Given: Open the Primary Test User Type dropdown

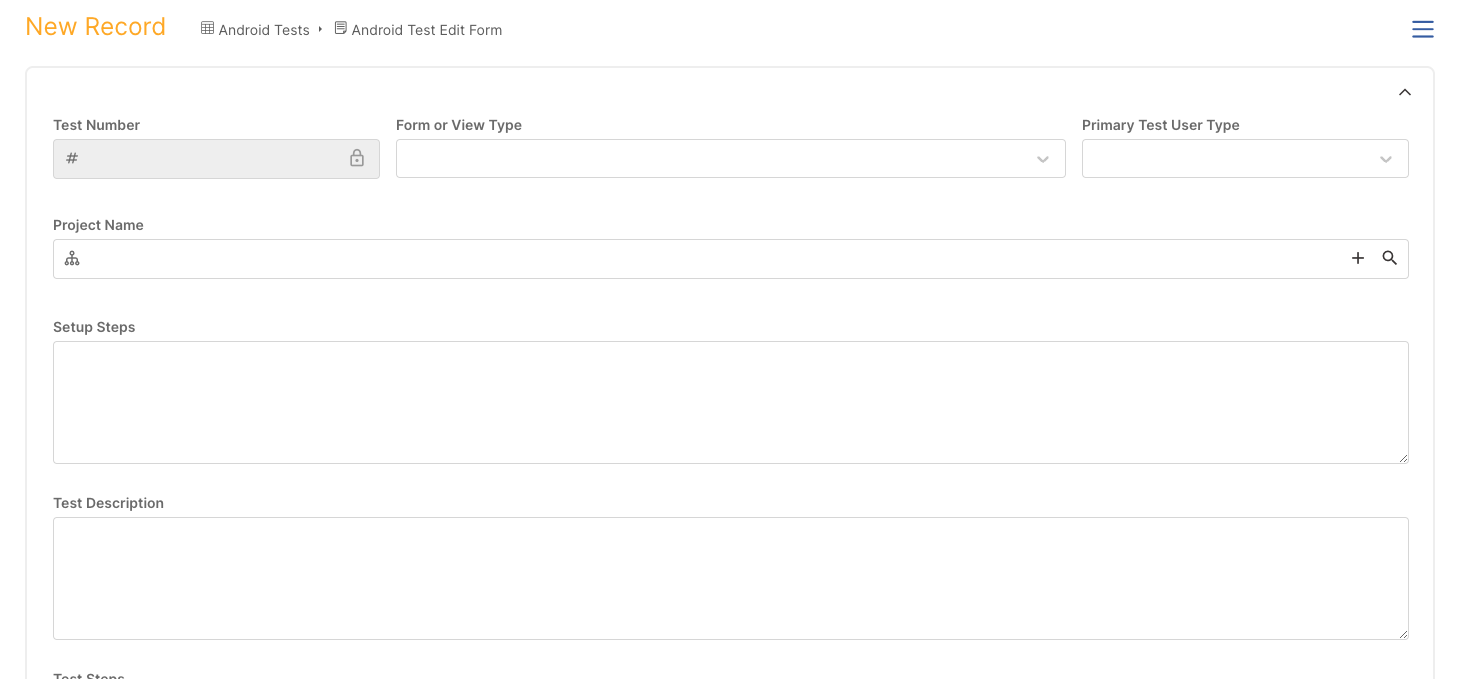Looking at the screenshot, I should [x=1245, y=158].
